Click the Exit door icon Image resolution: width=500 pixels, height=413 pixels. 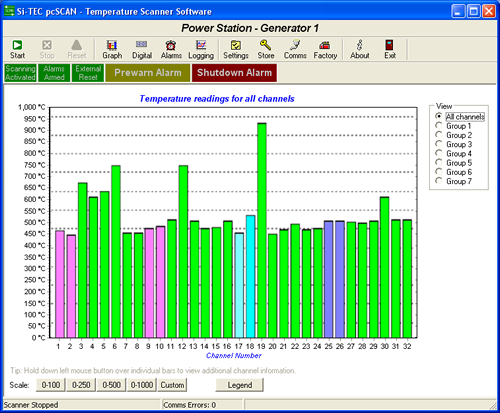(389, 45)
